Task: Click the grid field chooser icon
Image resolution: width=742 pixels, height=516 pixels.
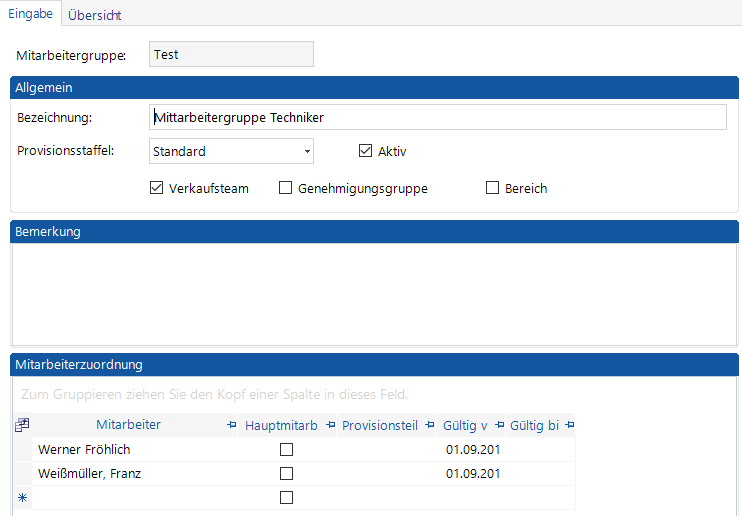Action: 22,426
